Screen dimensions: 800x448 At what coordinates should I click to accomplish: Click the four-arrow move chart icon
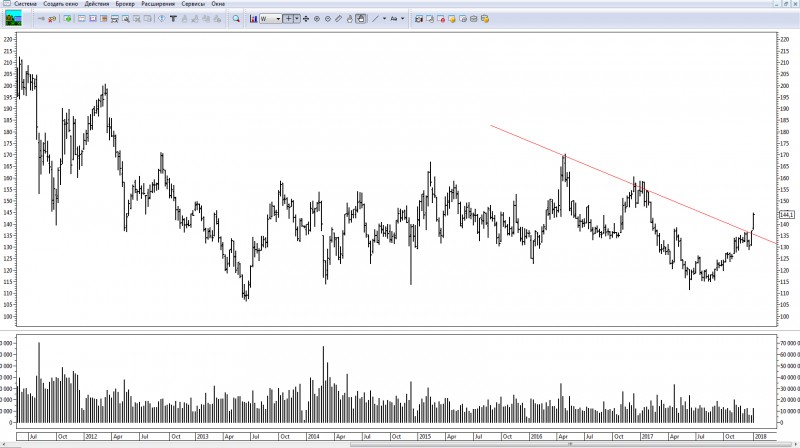pos(305,19)
